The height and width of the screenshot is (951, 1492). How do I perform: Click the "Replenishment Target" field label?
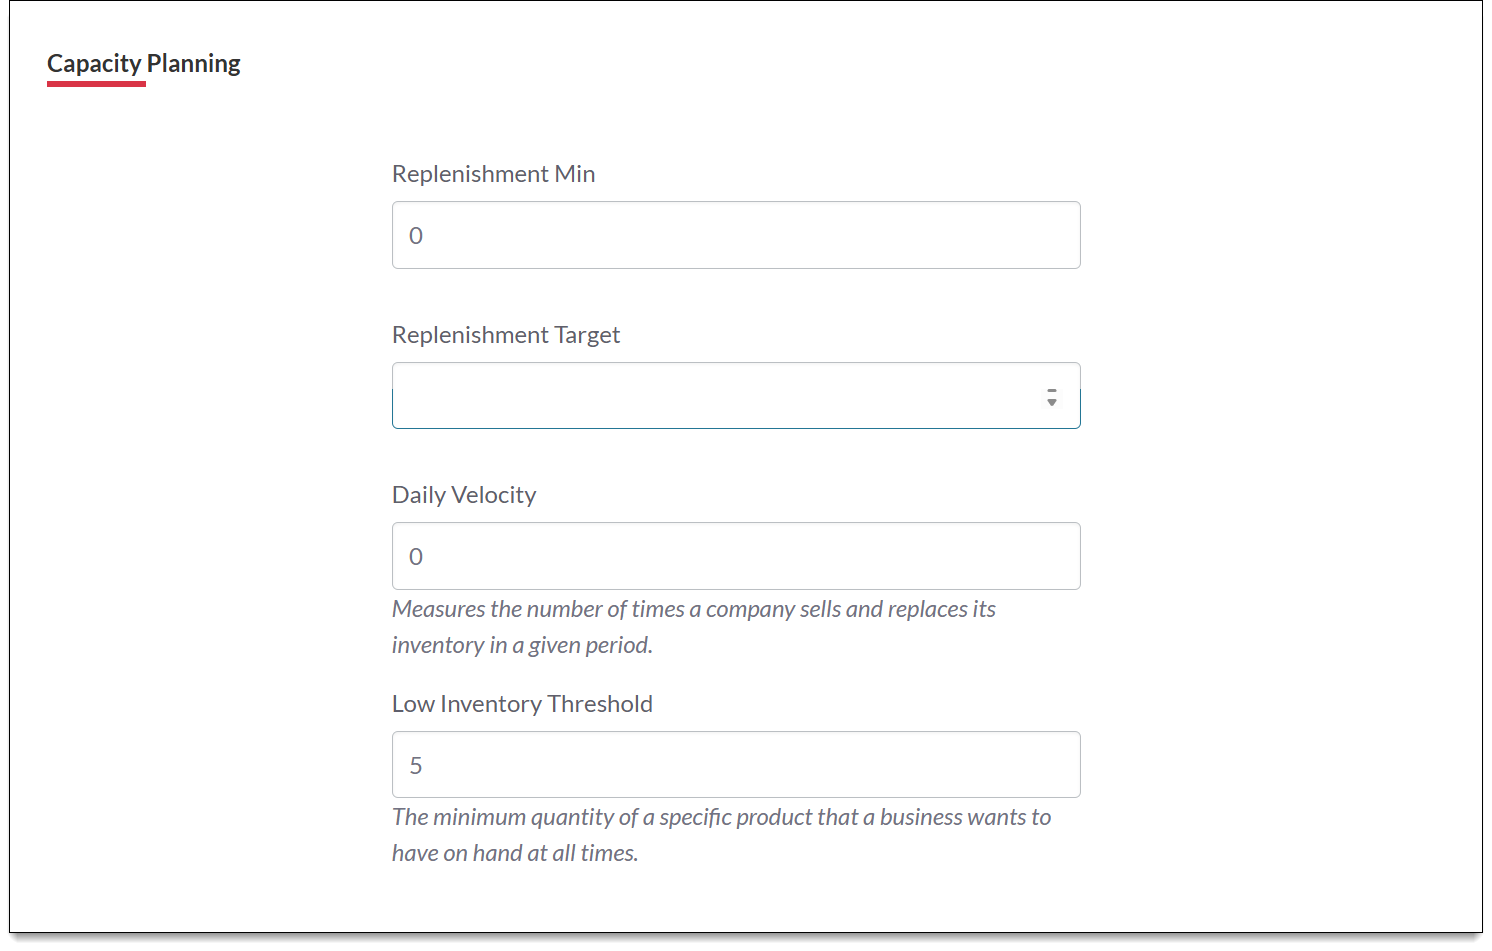tap(506, 335)
